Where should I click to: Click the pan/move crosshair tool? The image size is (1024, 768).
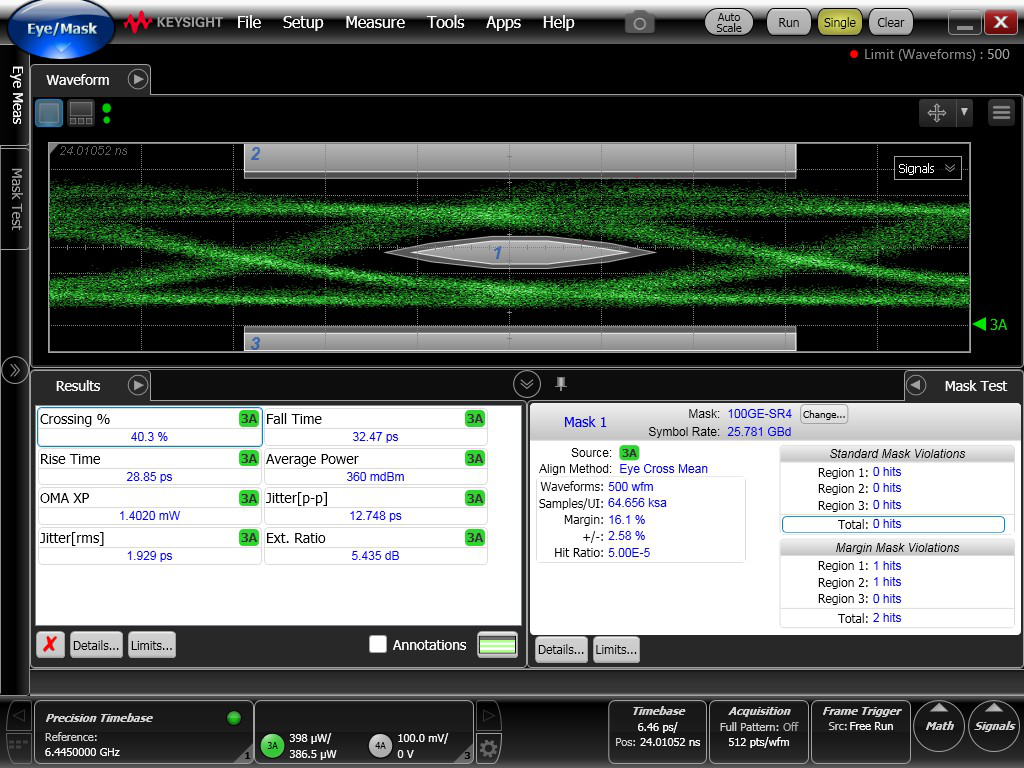tap(937, 113)
